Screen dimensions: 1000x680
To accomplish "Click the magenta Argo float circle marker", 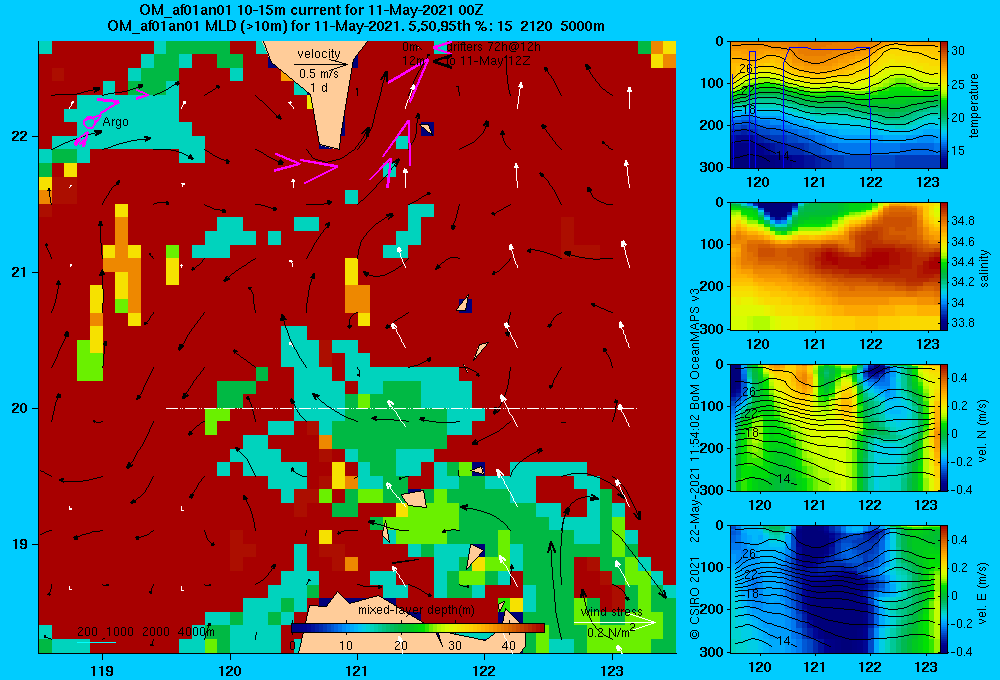I will [89, 122].
